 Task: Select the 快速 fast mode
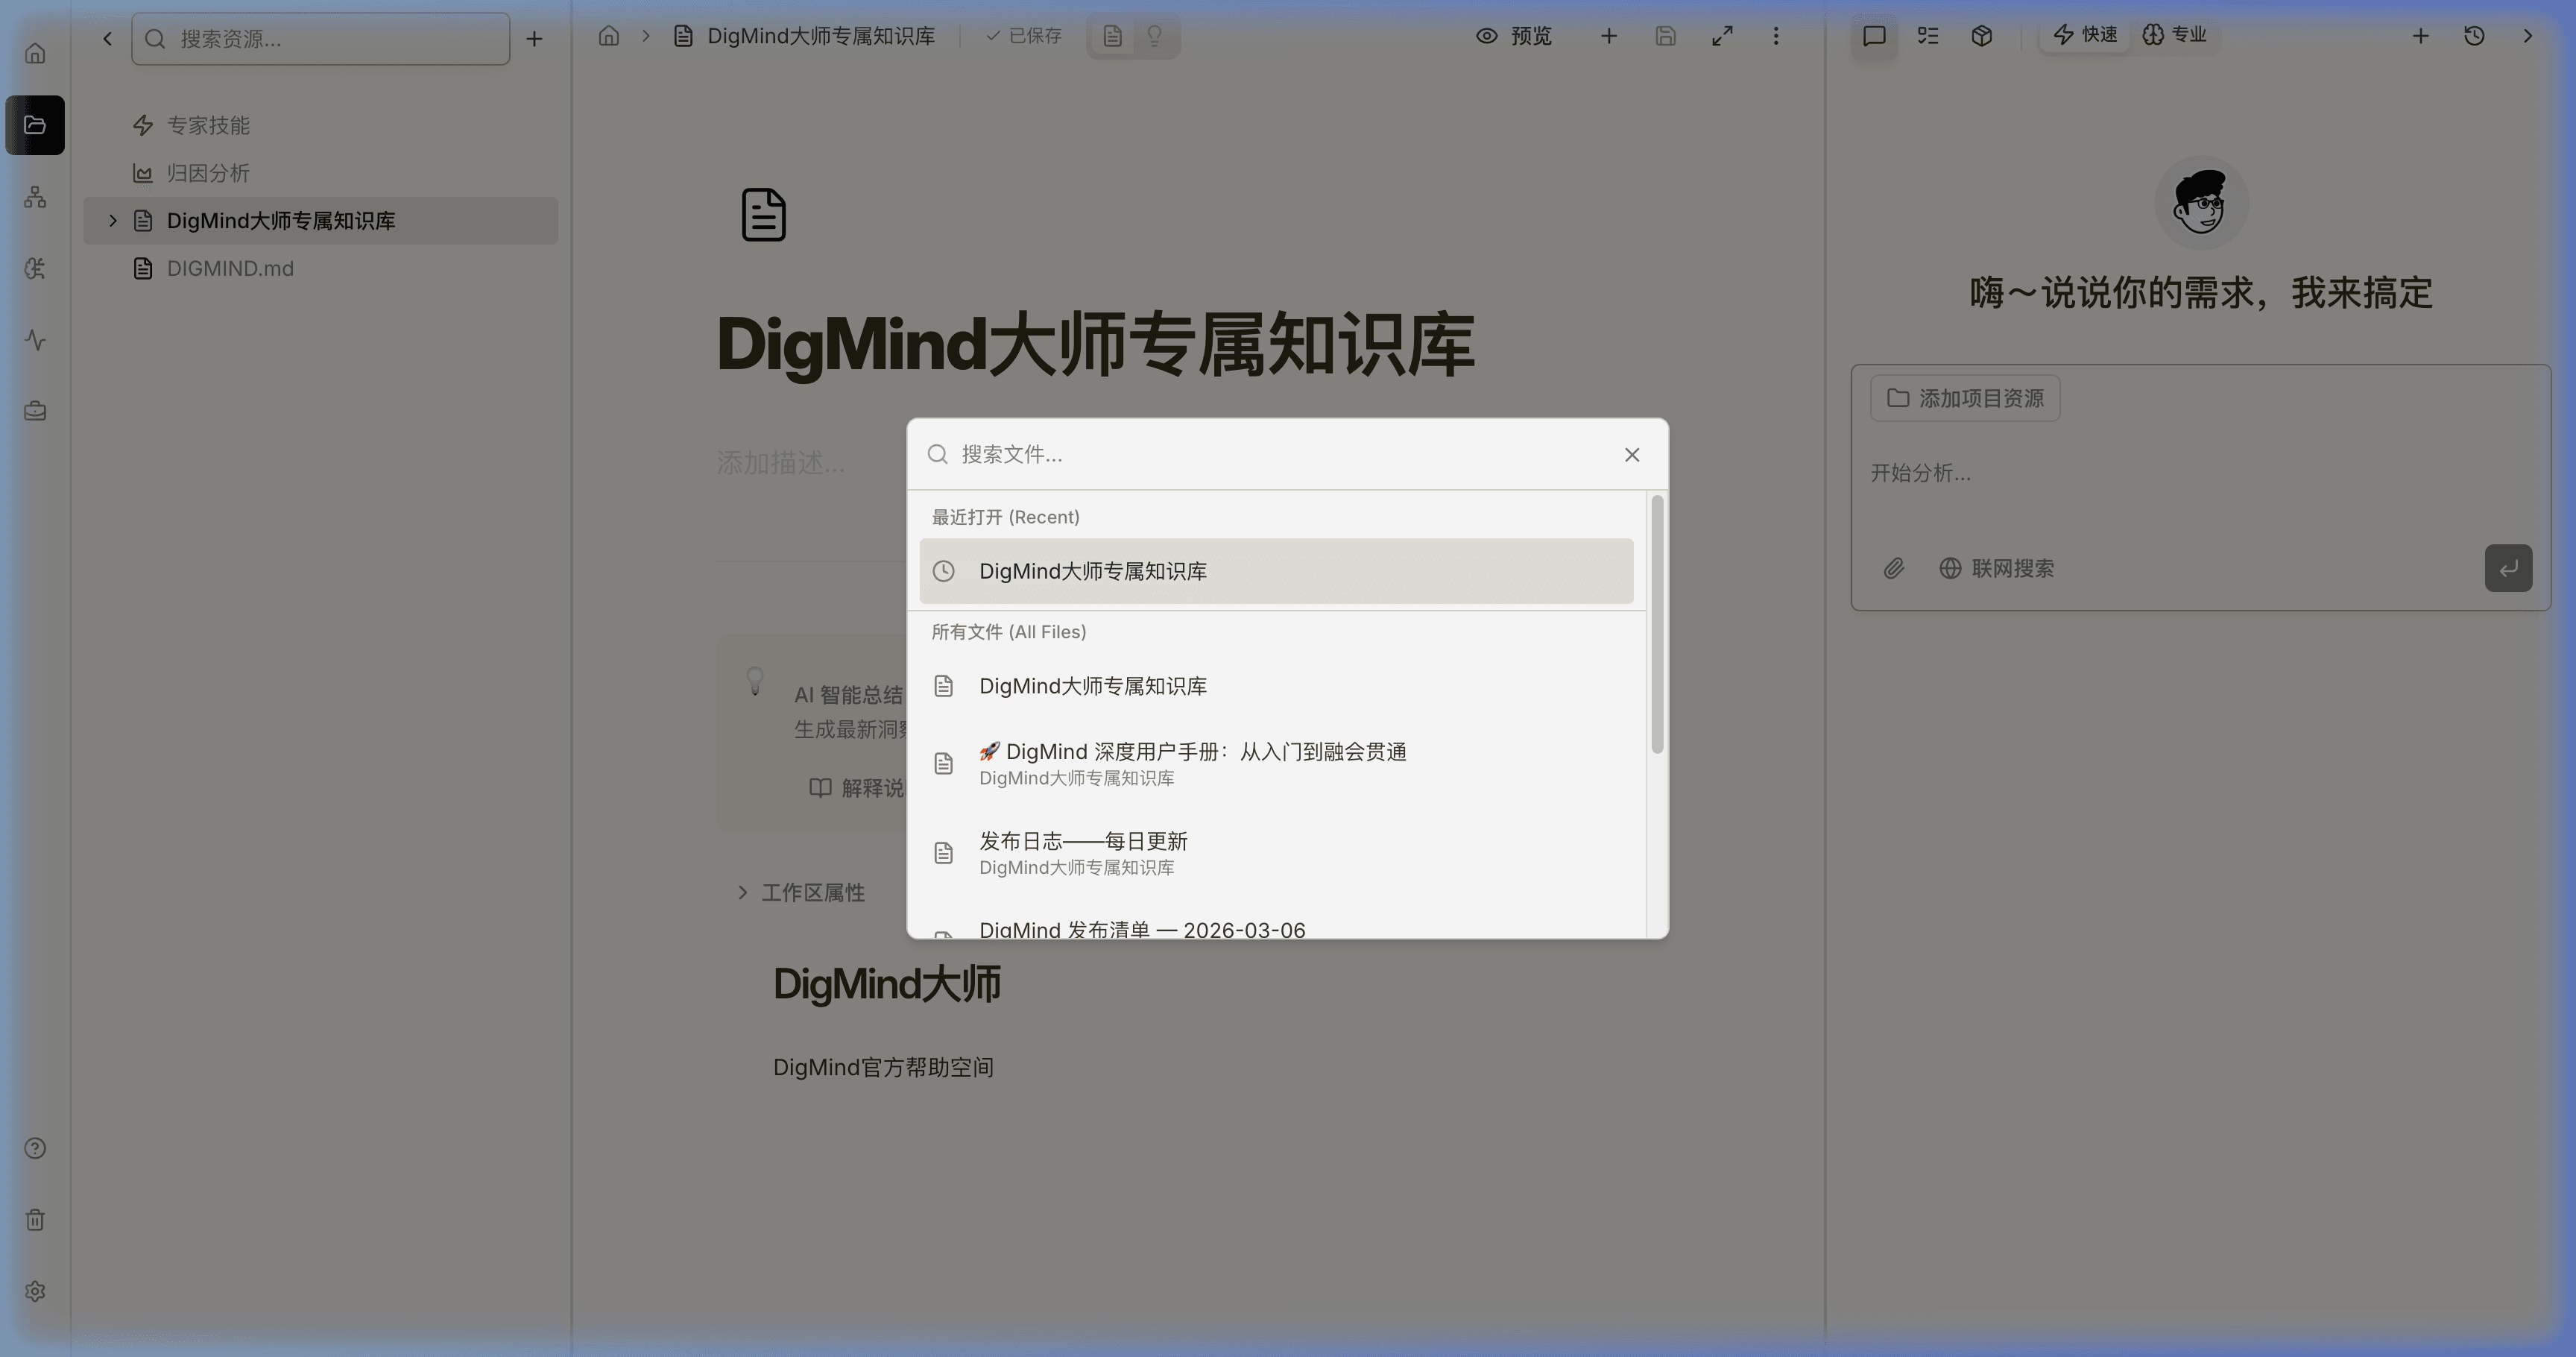2085,35
